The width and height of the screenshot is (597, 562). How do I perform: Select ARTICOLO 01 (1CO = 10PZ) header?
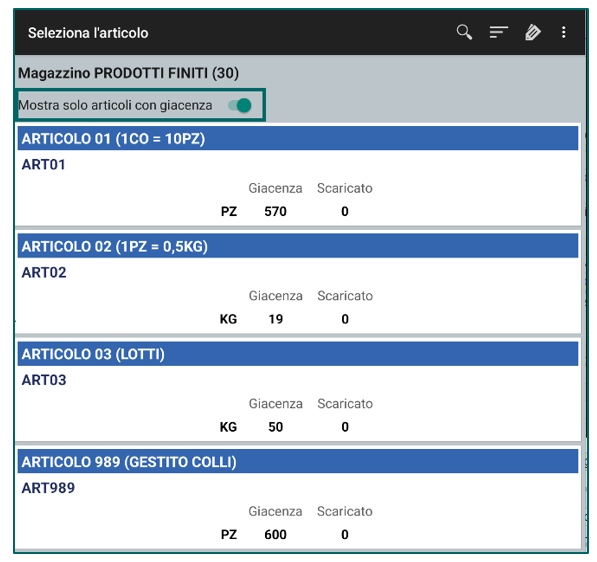pyautogui.click(x=298, y=139)
